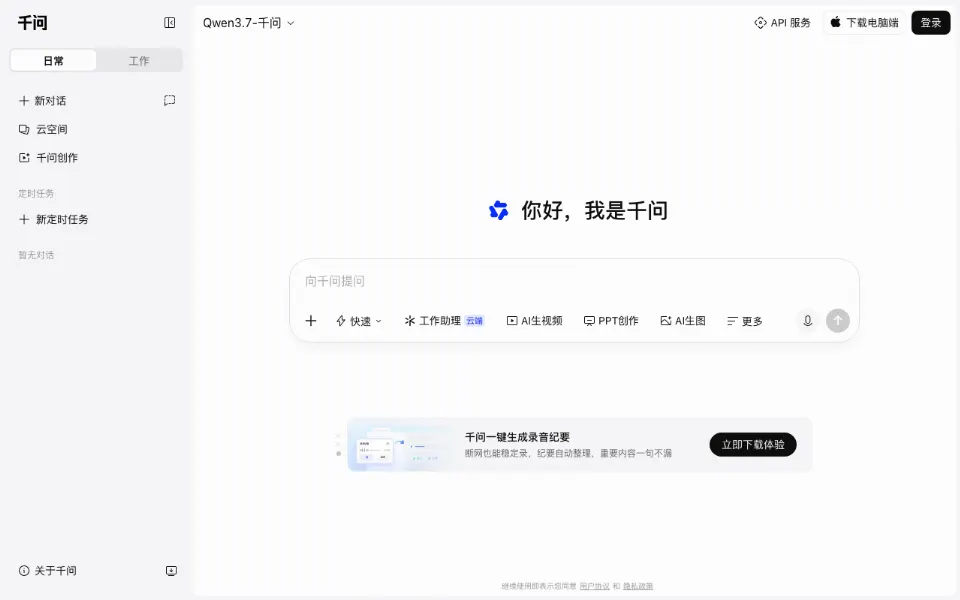Collapse the sidebar with the panel icon
Viewport: 960px width, 600px height.
pos(170,23)
